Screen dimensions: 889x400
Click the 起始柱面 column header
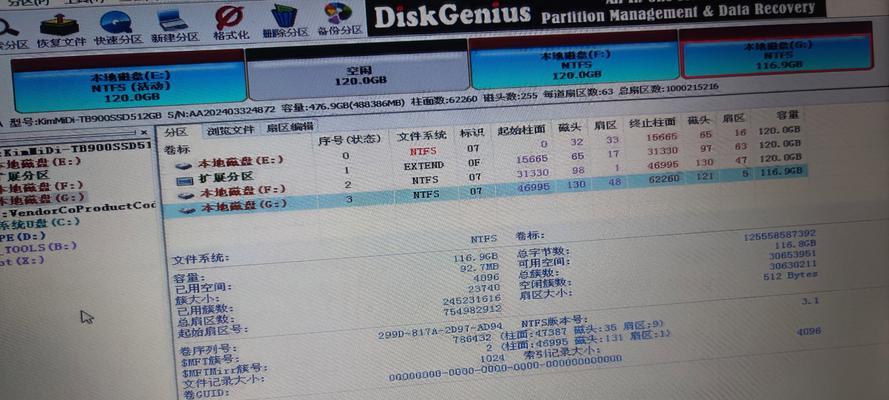522,130
